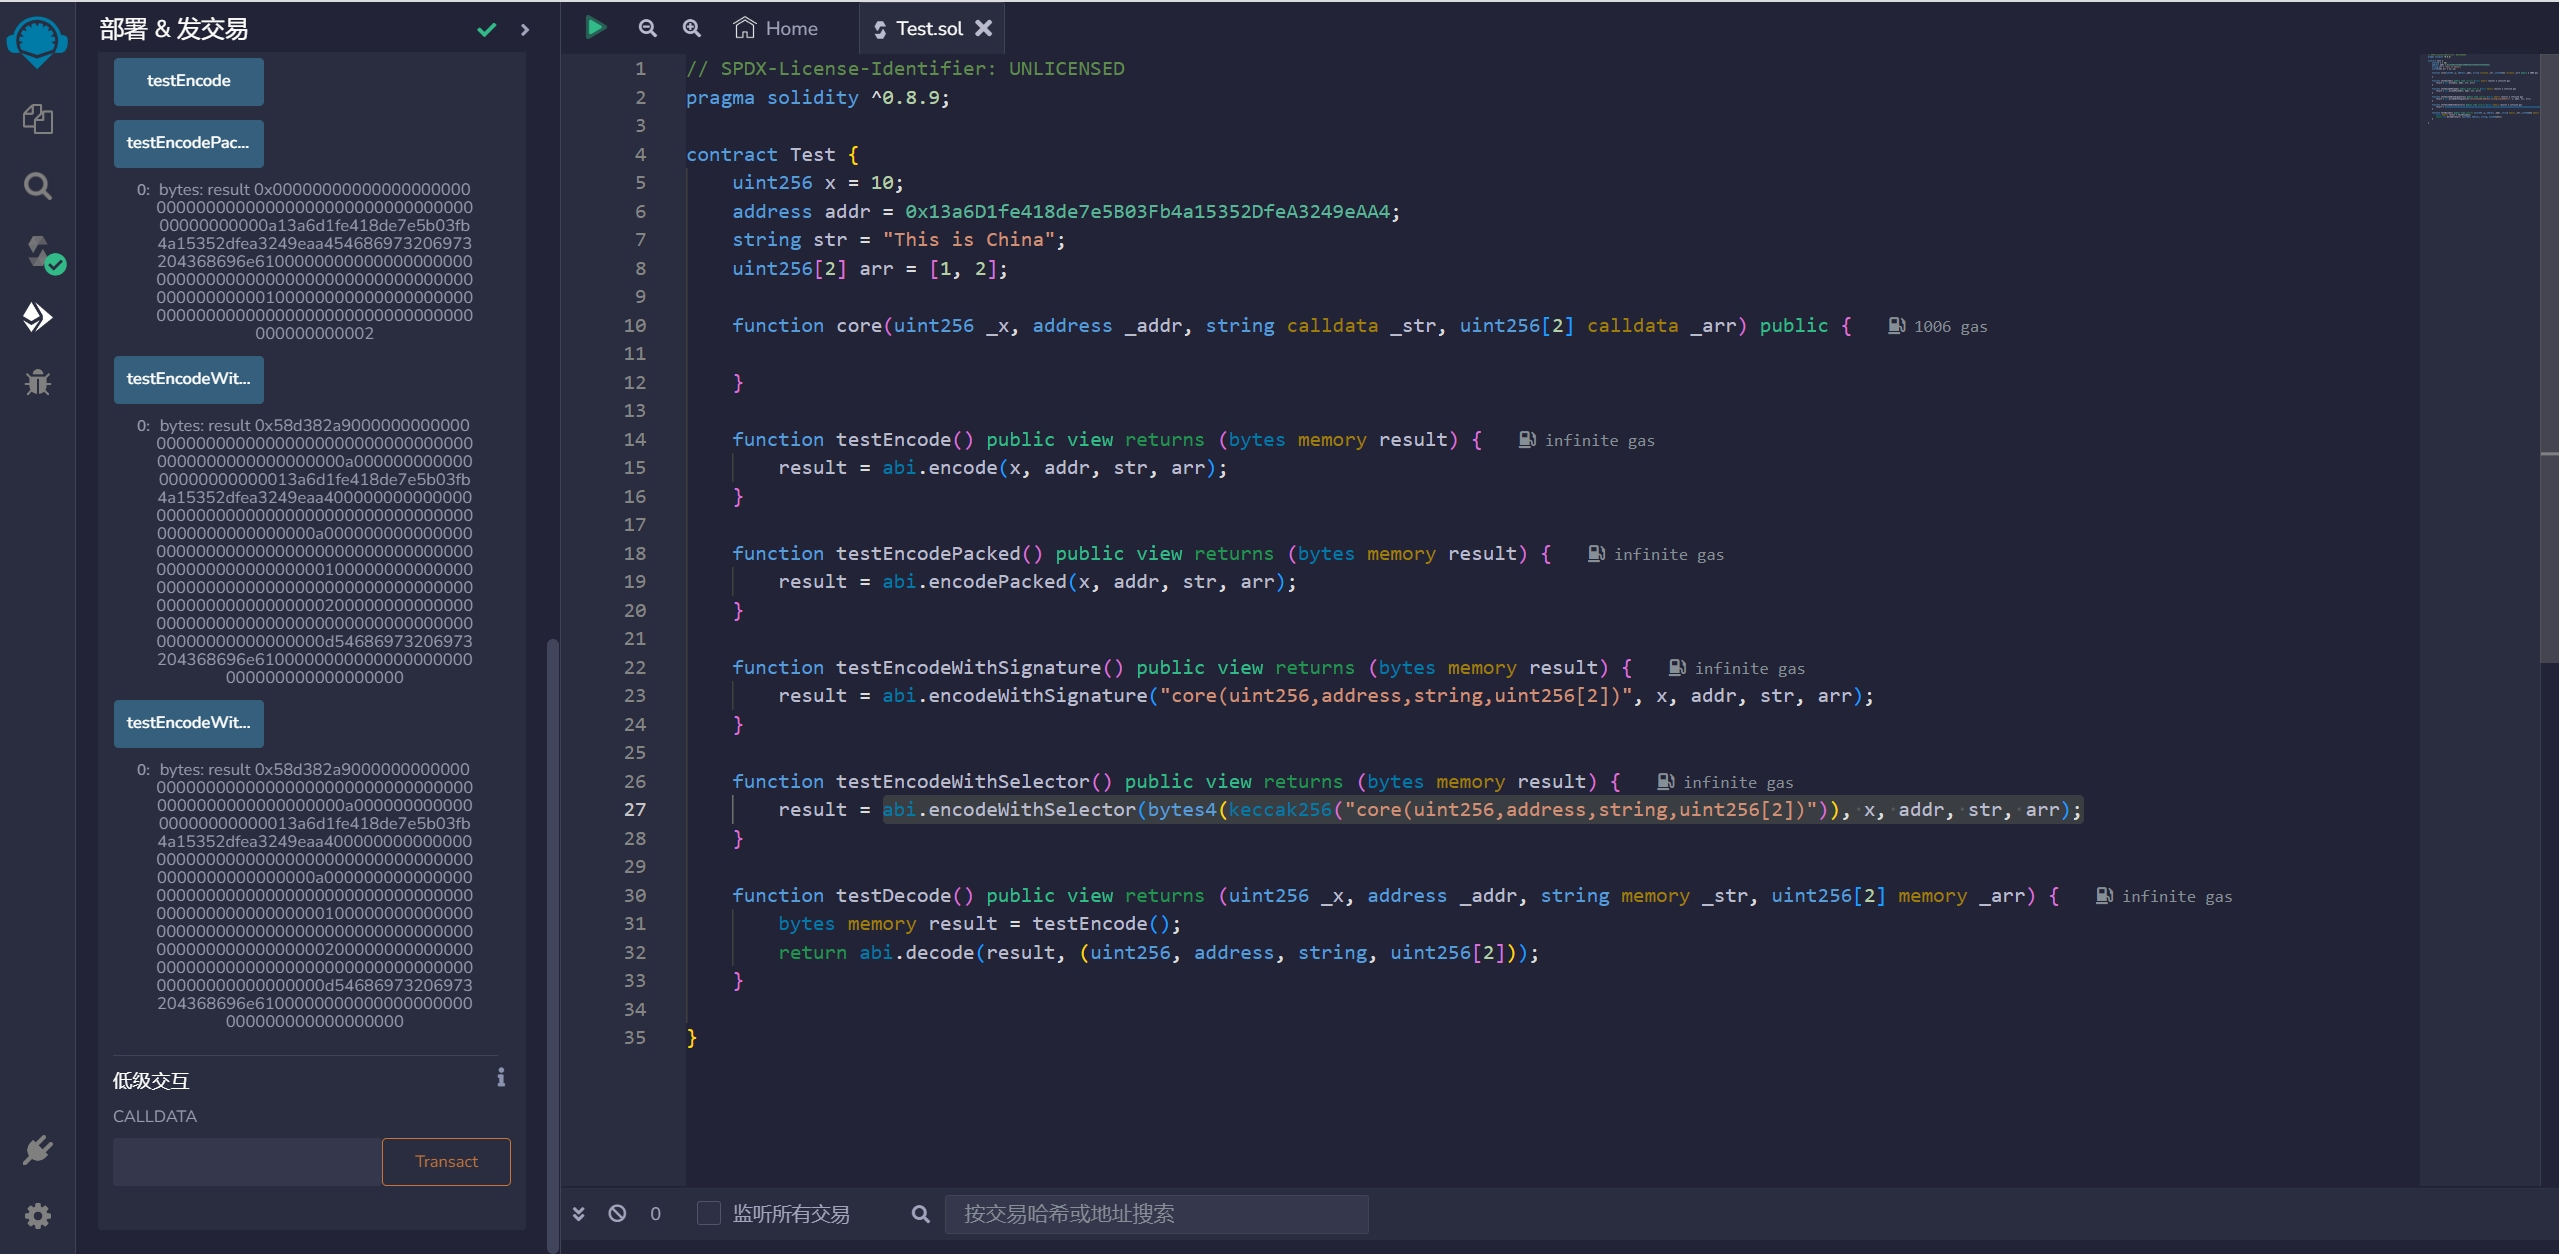Open the File Explorer sidebar icon

pos(37,120)
